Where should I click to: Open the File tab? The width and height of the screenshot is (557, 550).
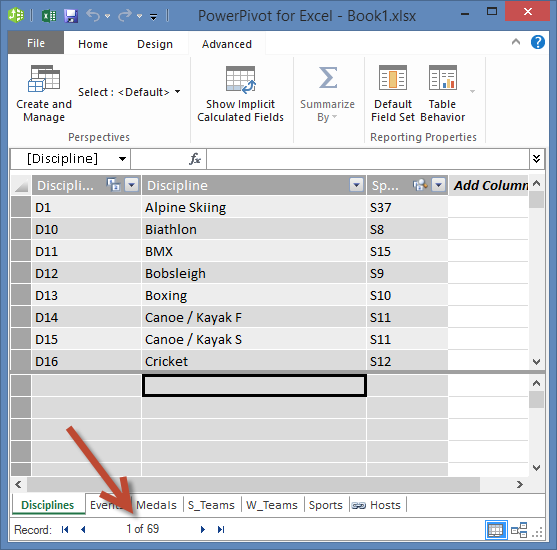tap(36, 43)
